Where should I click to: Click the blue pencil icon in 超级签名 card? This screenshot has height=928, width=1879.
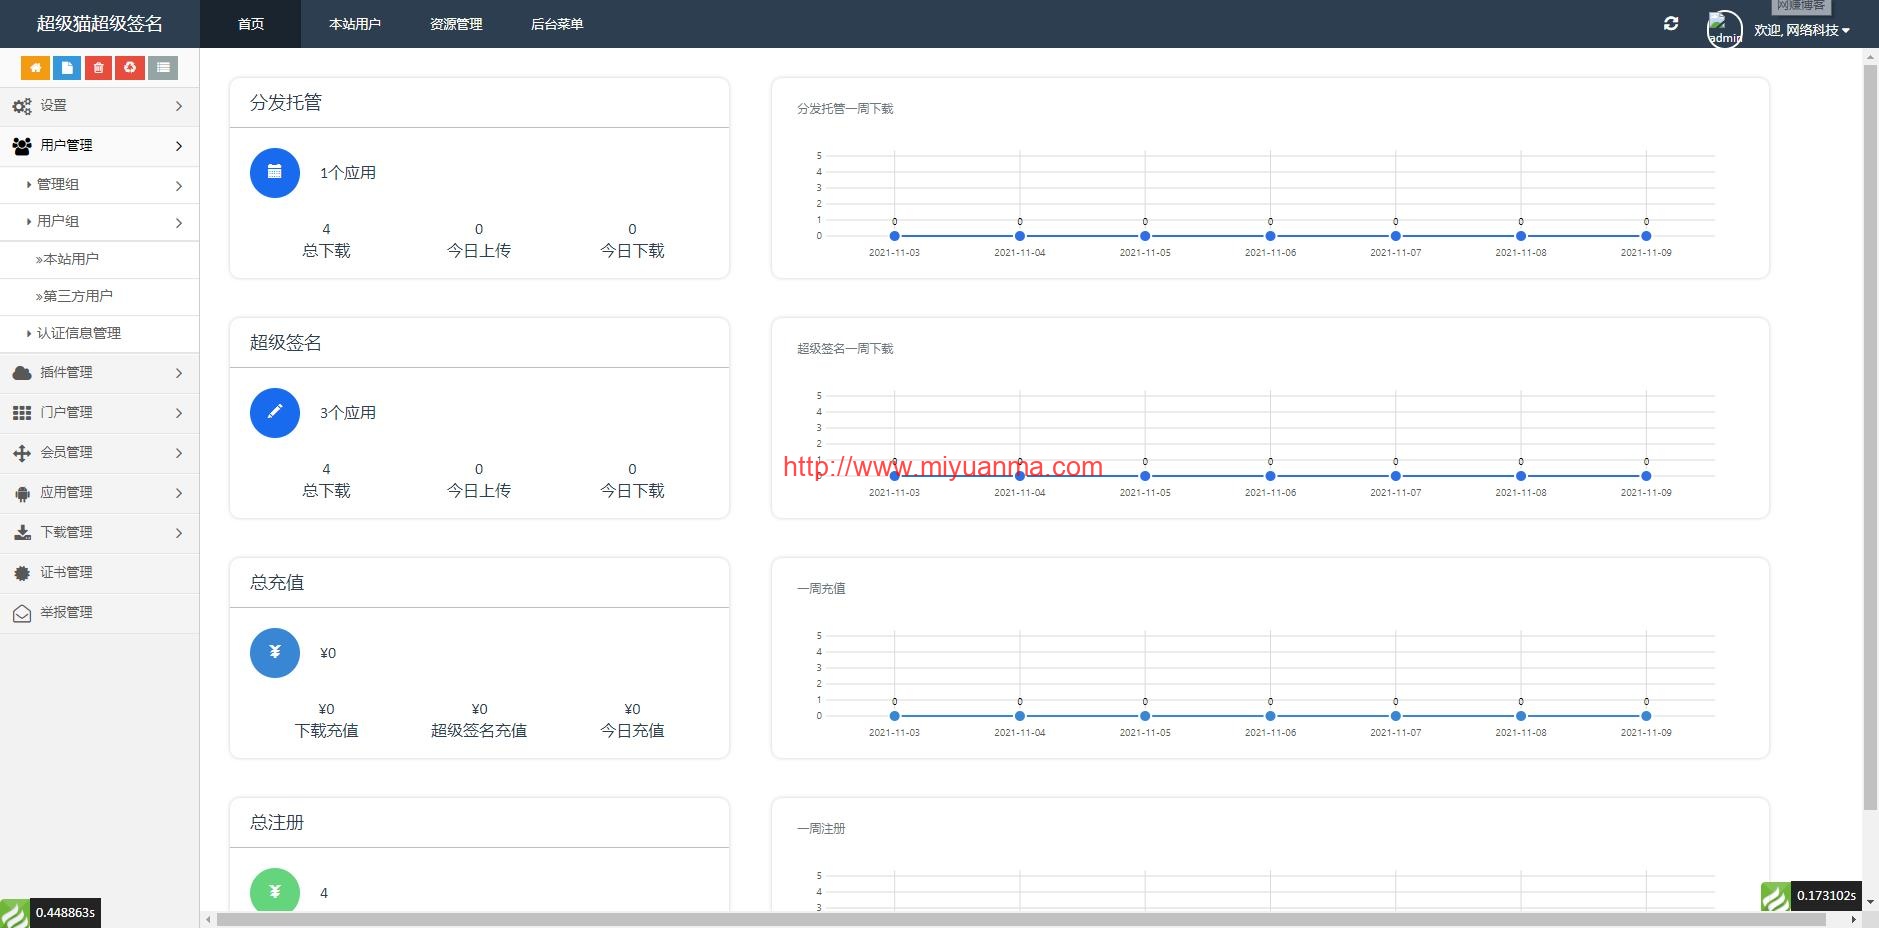coord(275,413)
